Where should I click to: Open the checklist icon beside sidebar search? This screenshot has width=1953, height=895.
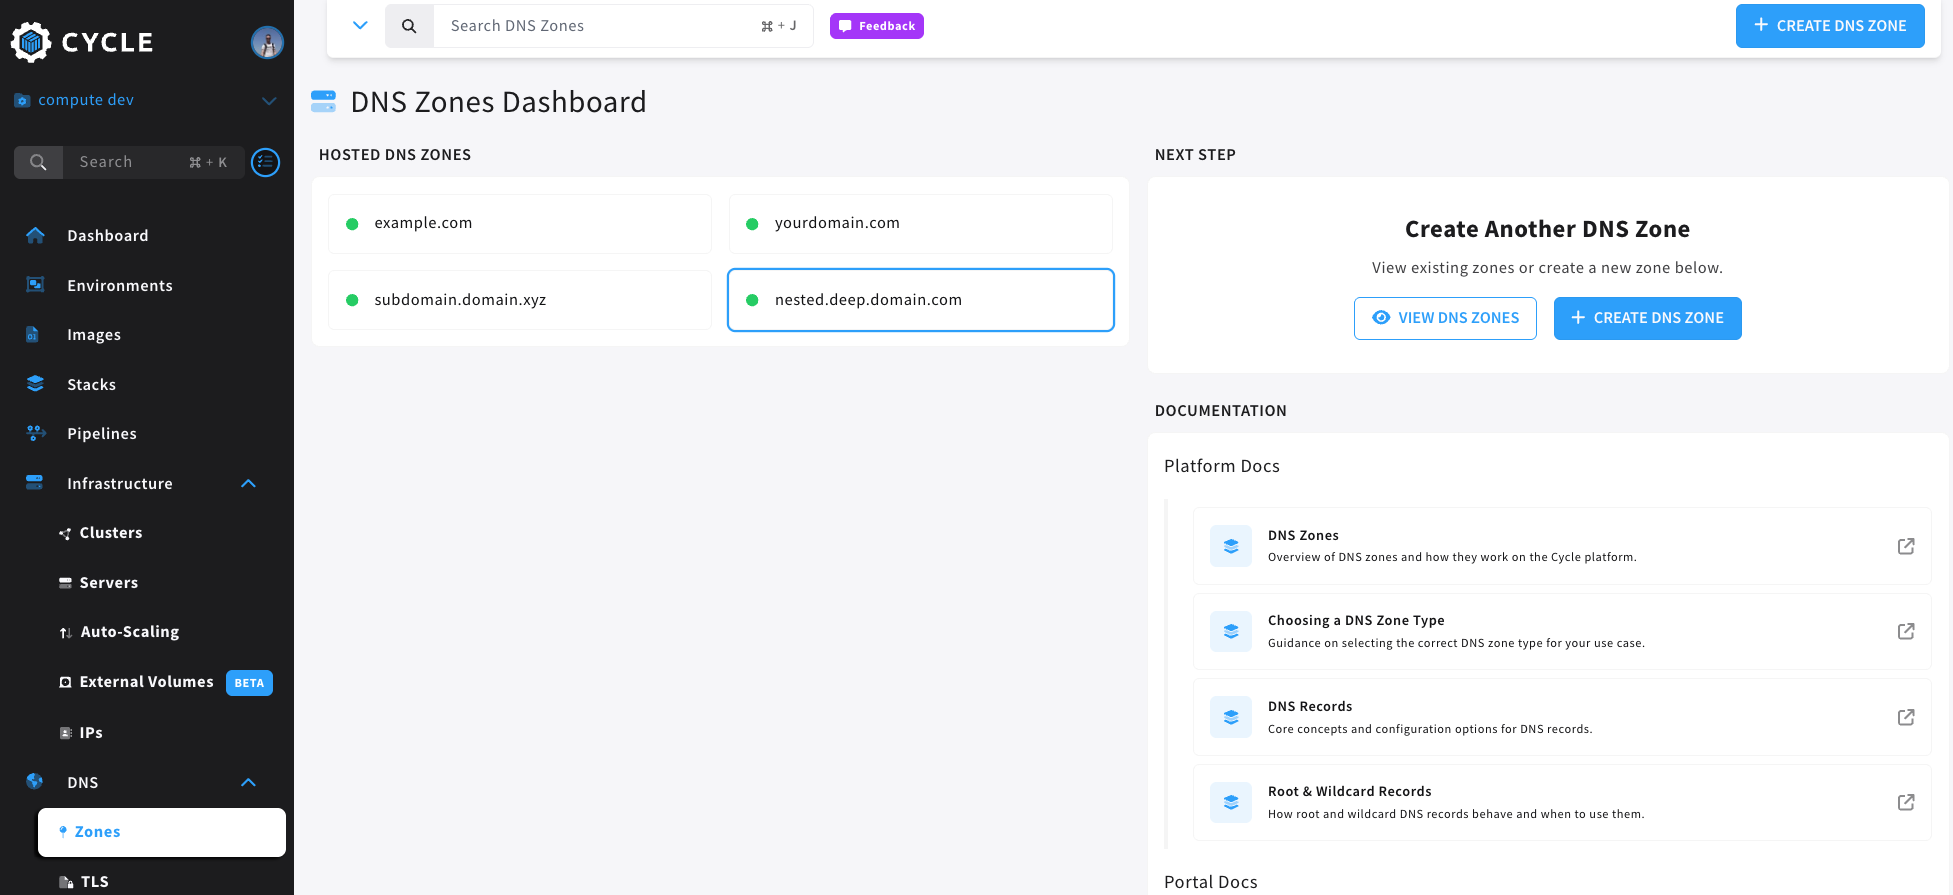265,162
